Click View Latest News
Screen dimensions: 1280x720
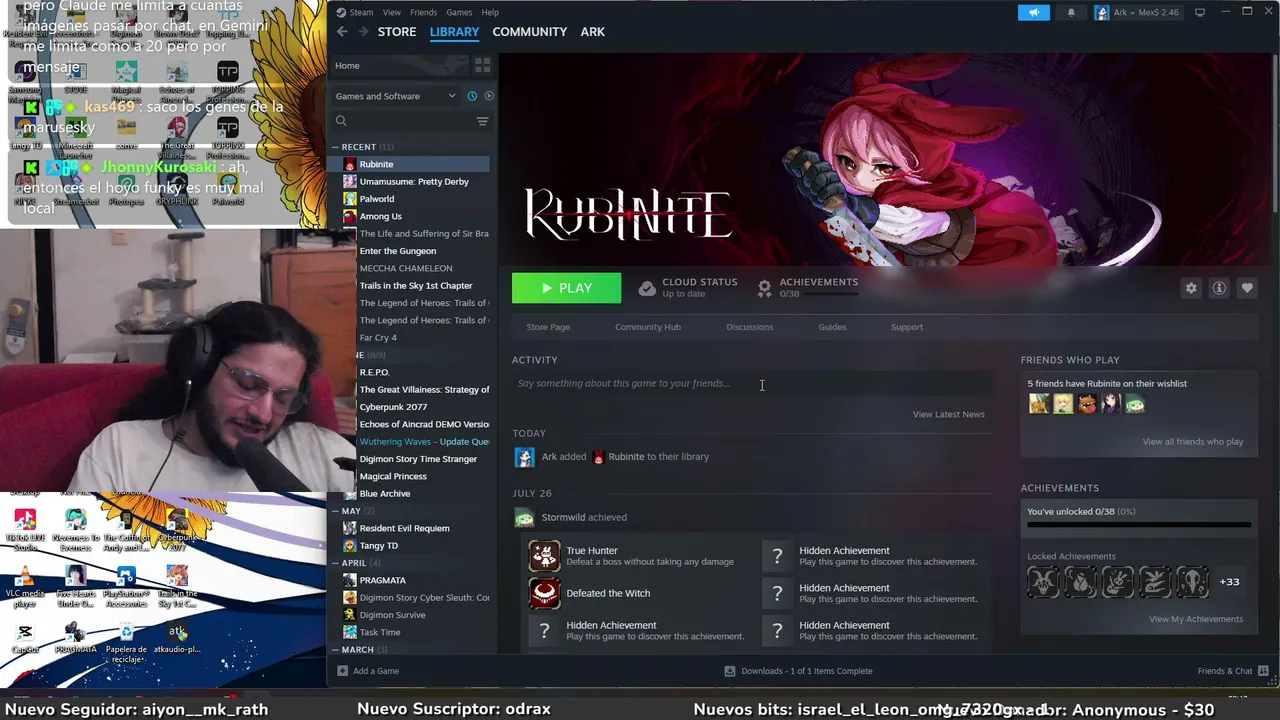point(949,414)
